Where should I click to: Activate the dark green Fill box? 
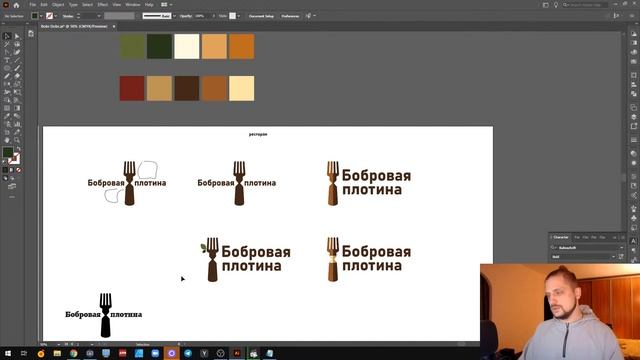(8, 152)
